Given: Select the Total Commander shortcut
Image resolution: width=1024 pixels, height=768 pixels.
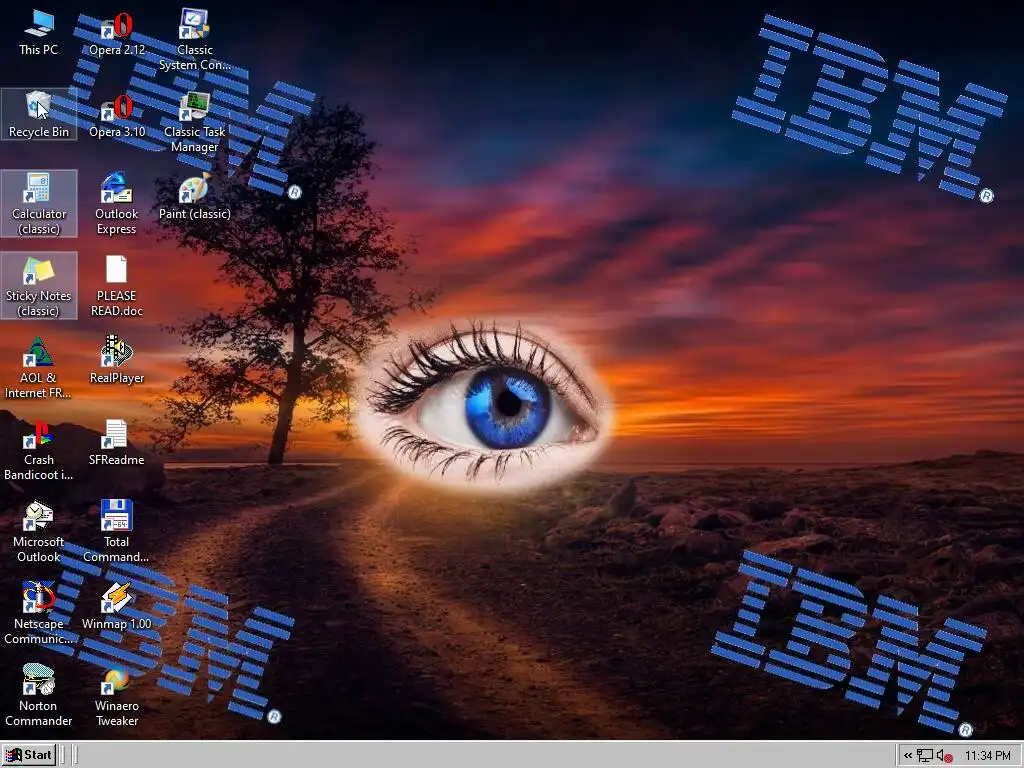Looking at the screenshot, I should click(117, 532).
